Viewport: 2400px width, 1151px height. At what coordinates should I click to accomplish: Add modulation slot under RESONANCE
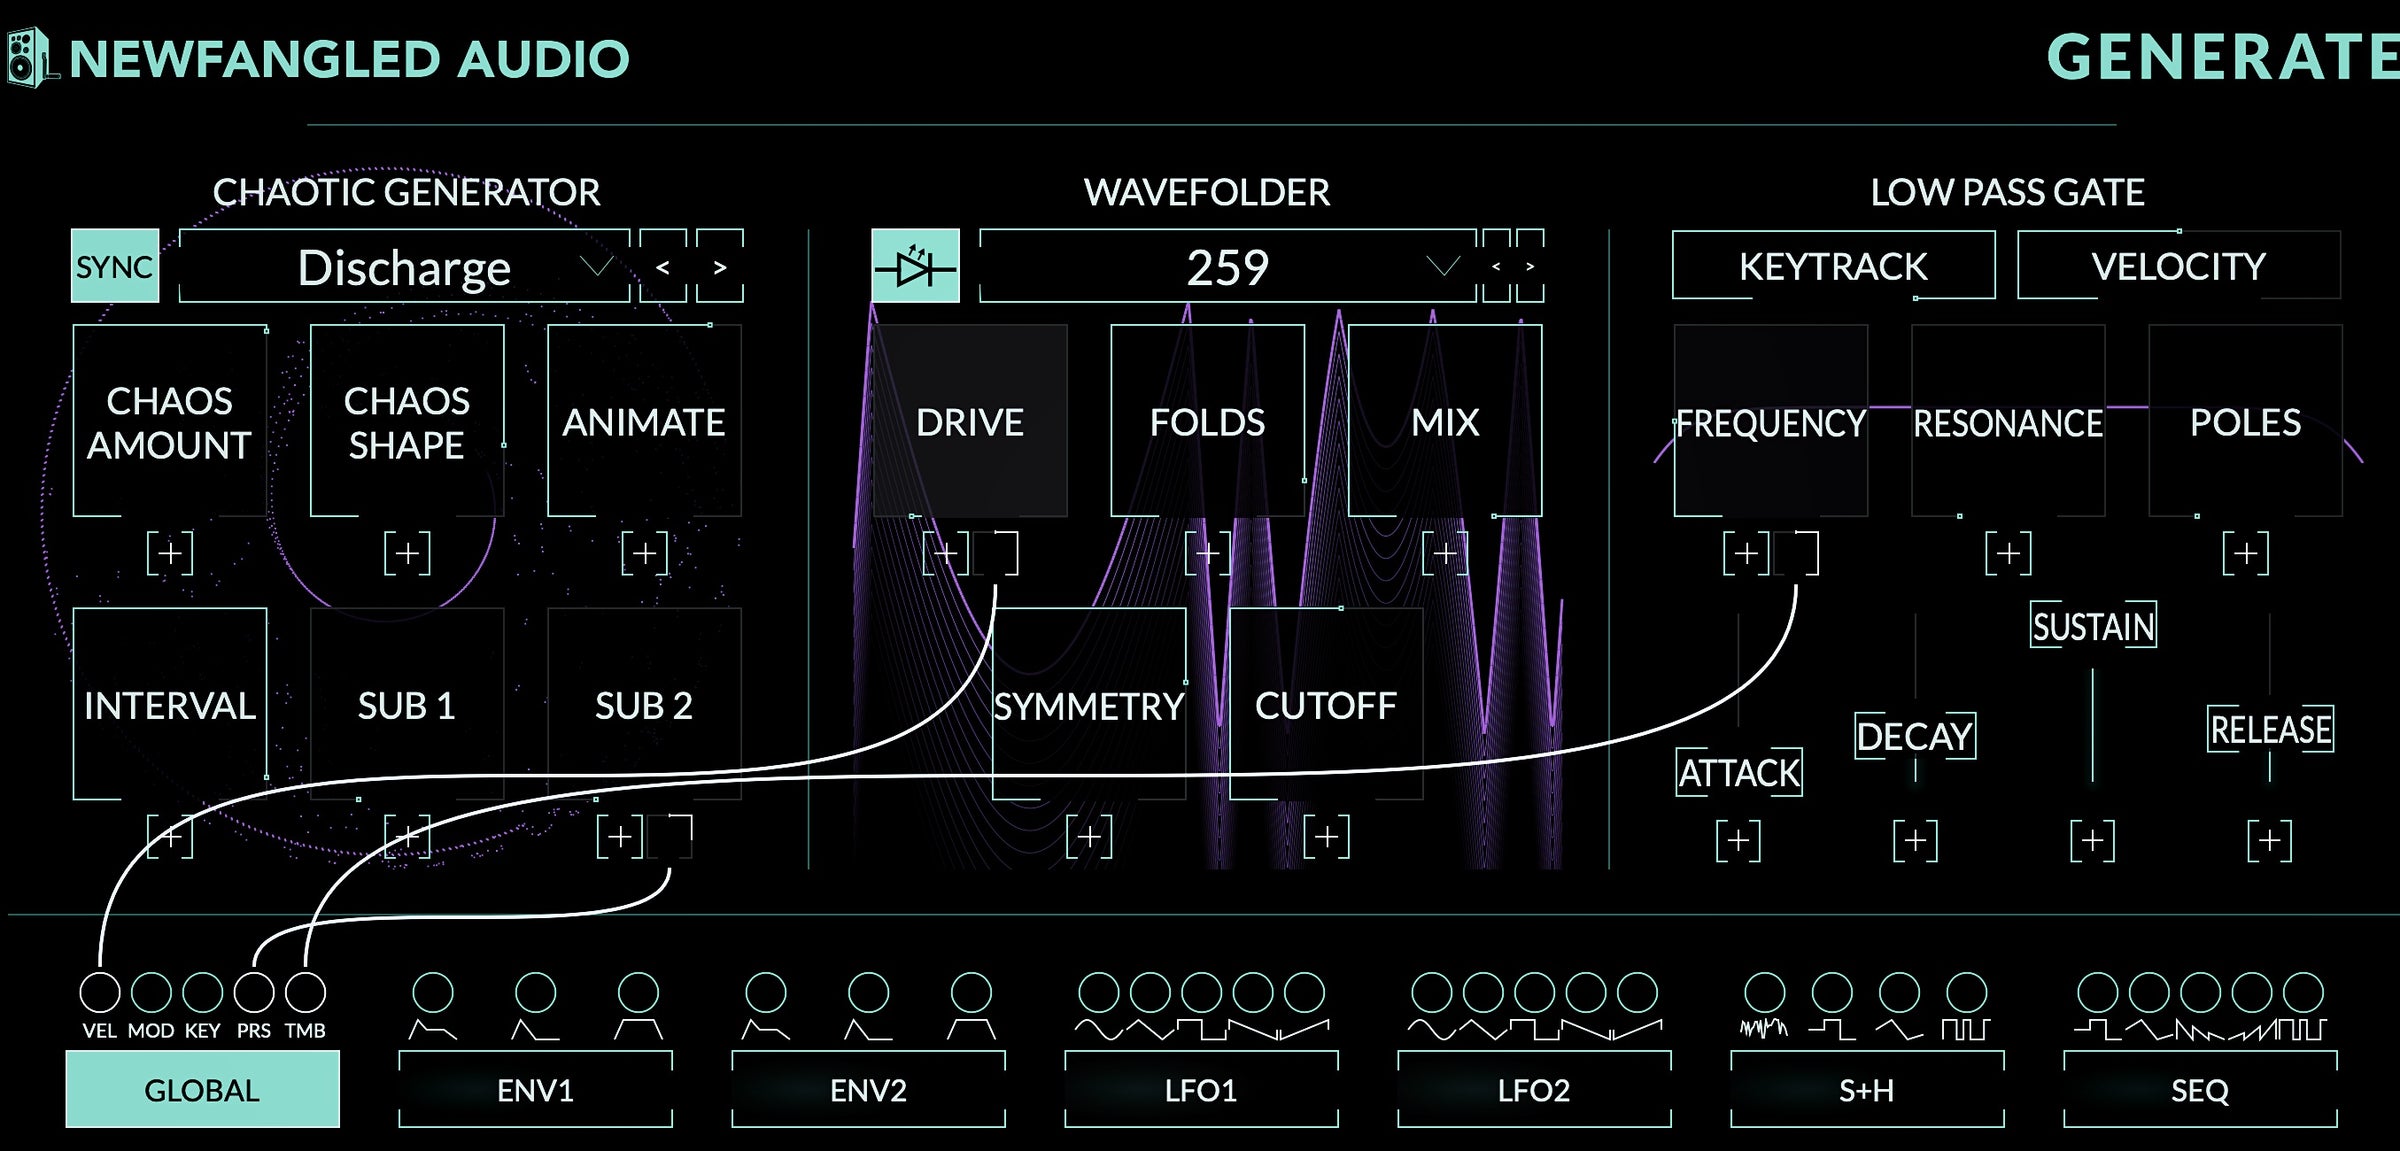point(2008,553)
